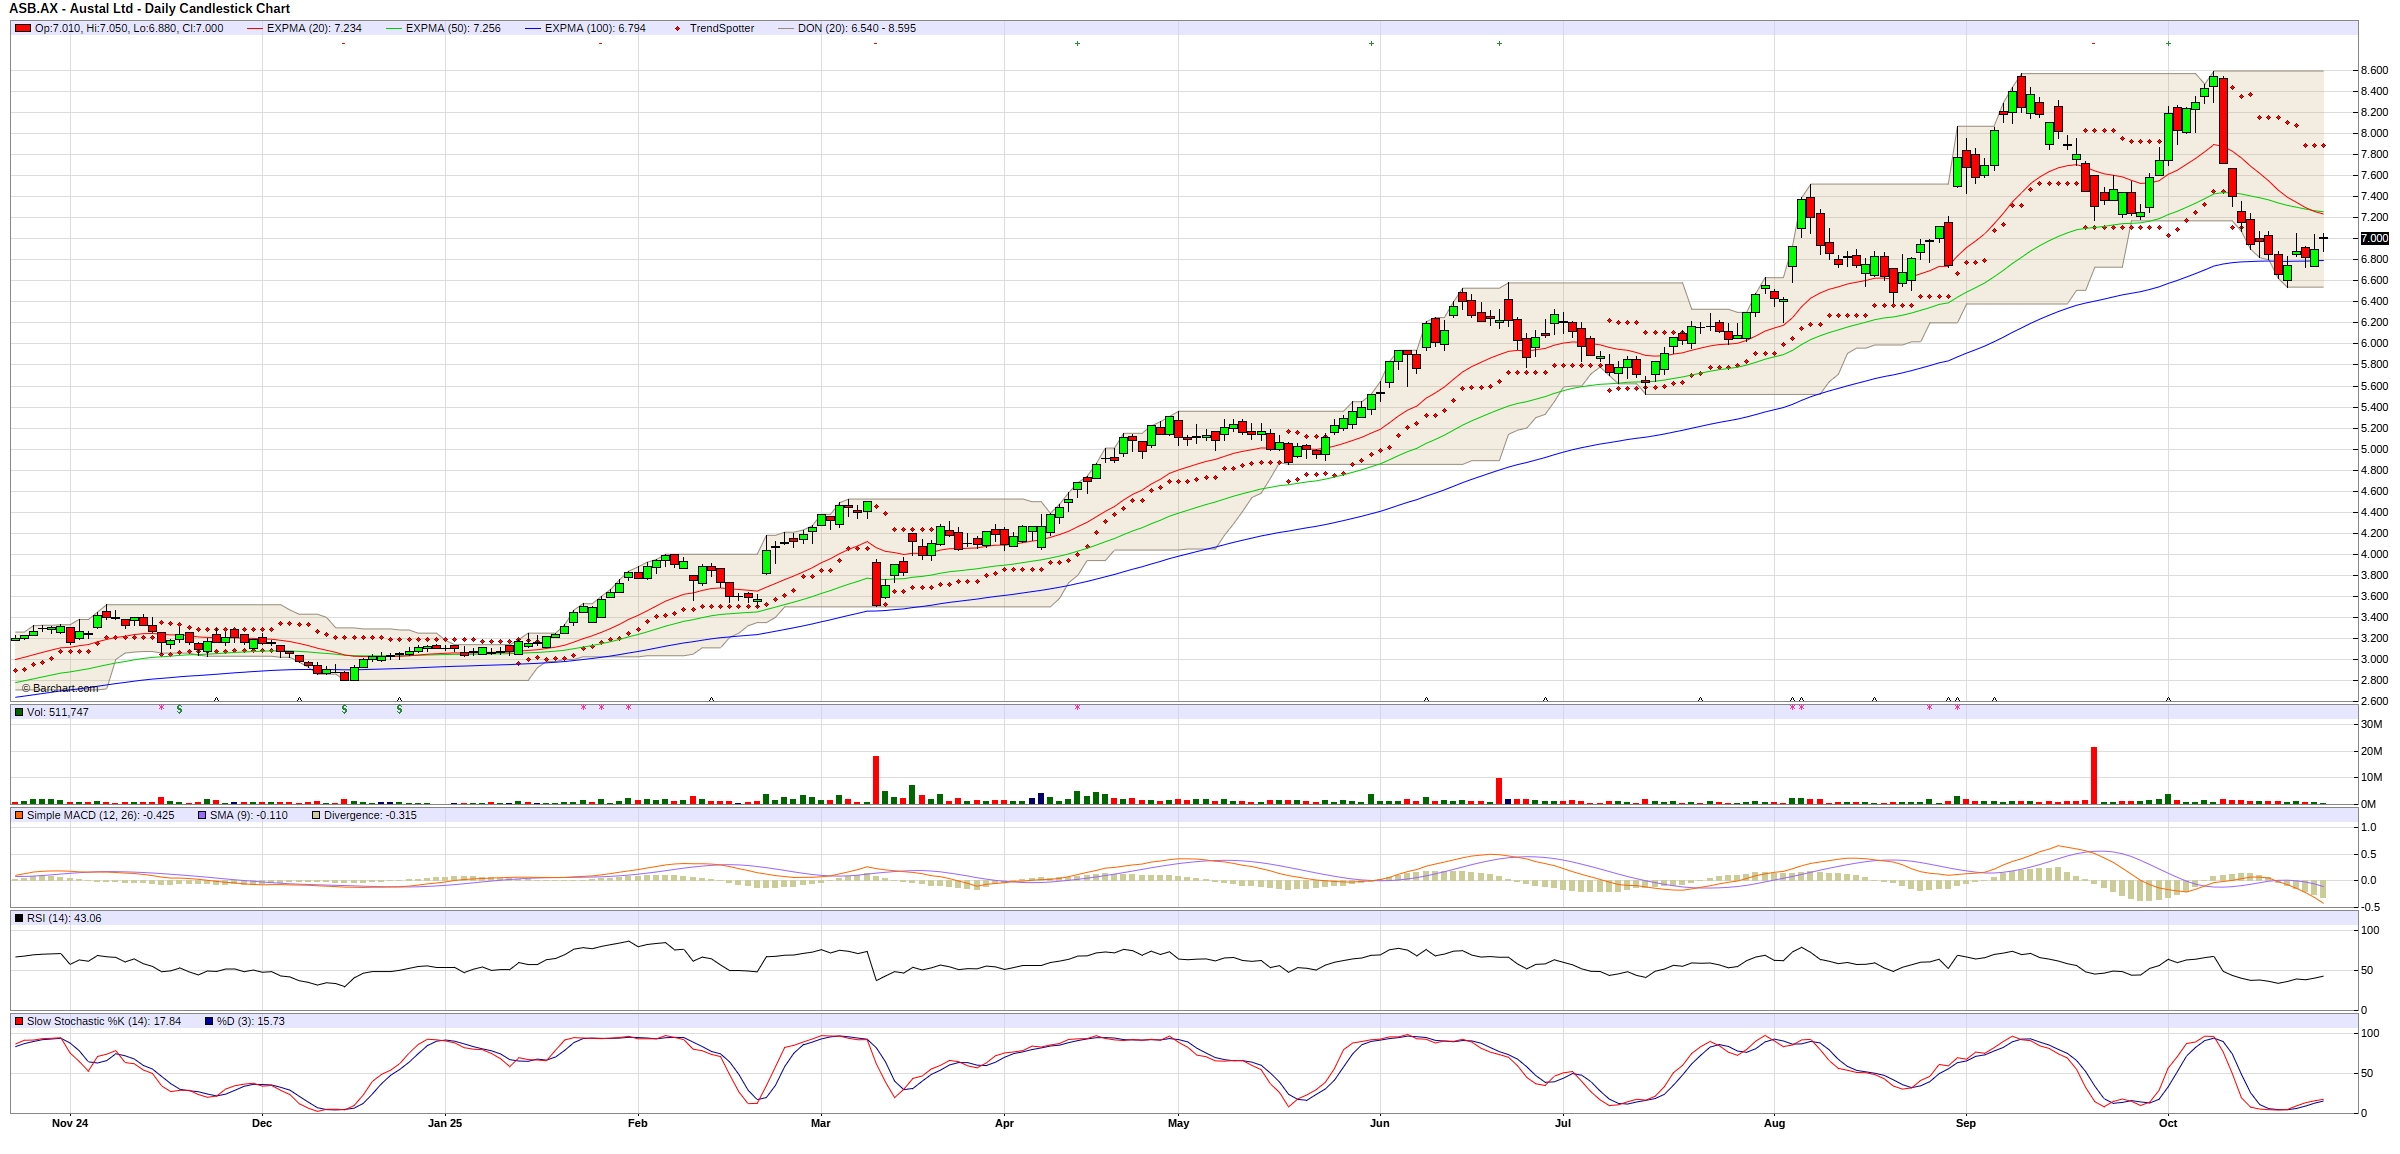Select the EXPMA (20) legend entry
Viewport: 2400px width, 1154px height.
click(313, 28)
